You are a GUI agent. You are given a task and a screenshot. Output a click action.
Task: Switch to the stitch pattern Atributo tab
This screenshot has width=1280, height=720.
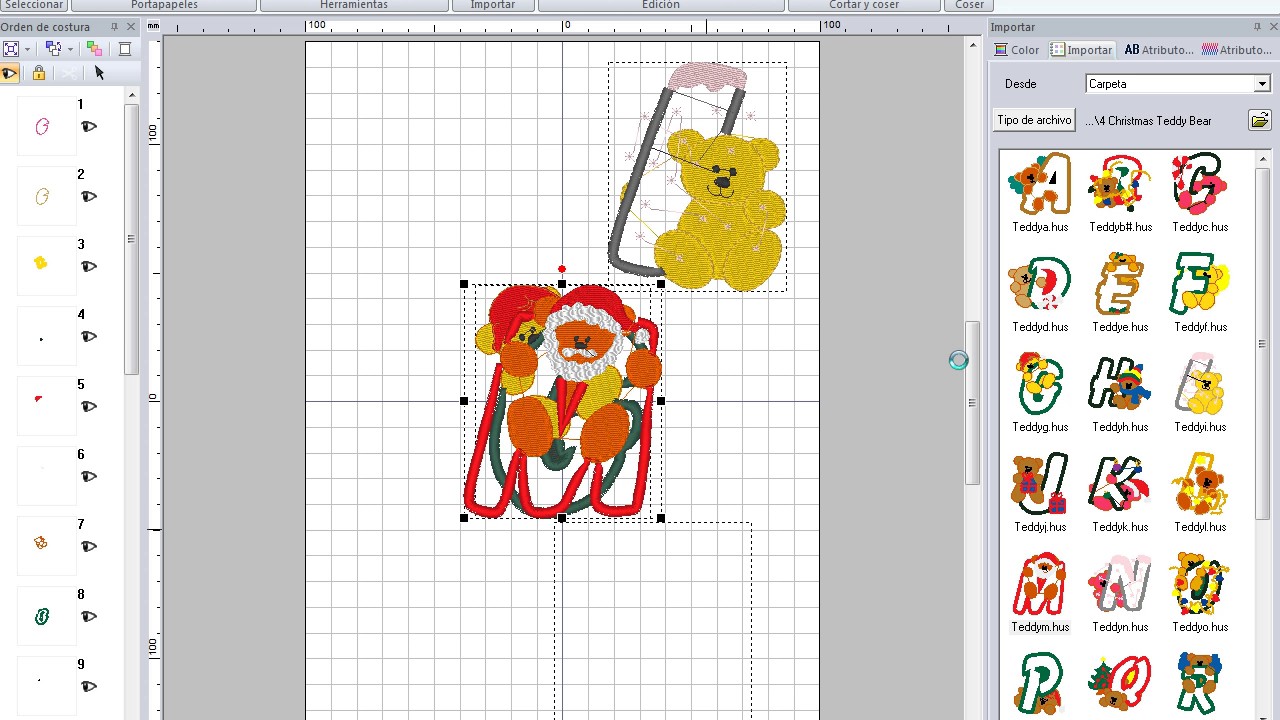click(1236, 50)
